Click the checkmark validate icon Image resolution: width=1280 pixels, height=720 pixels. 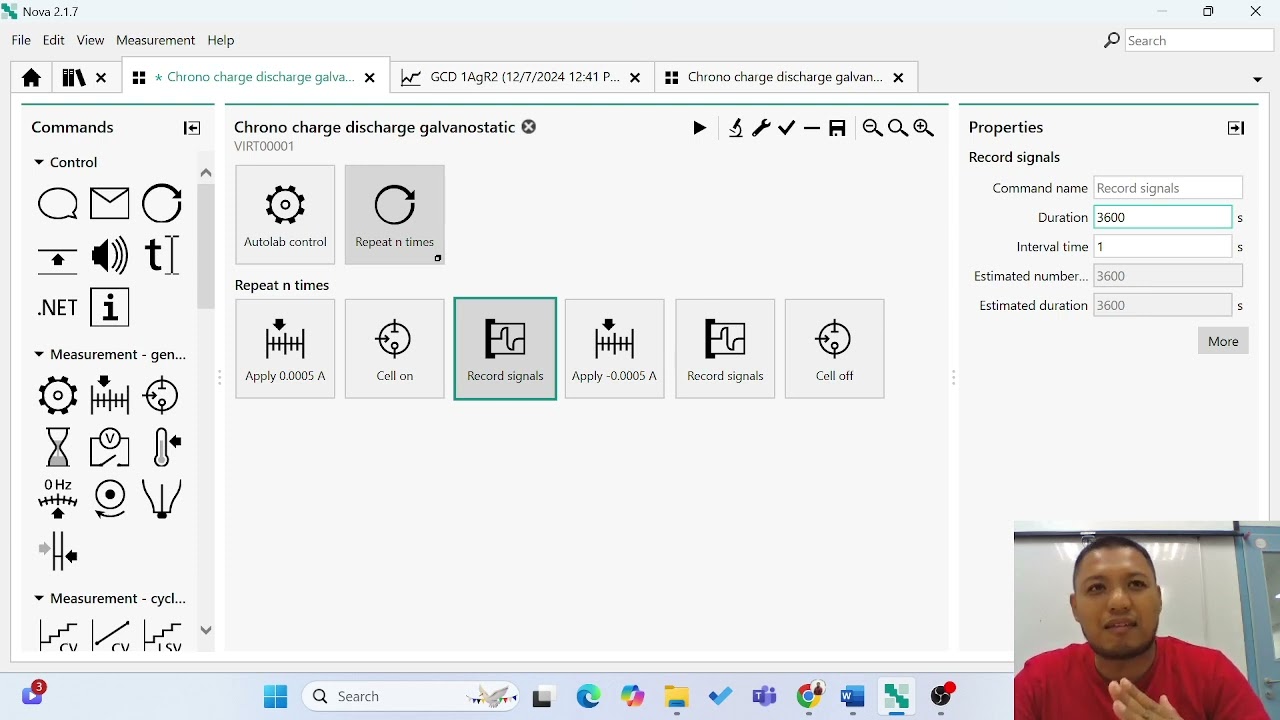pyautogui.click(x=787, y=127)
